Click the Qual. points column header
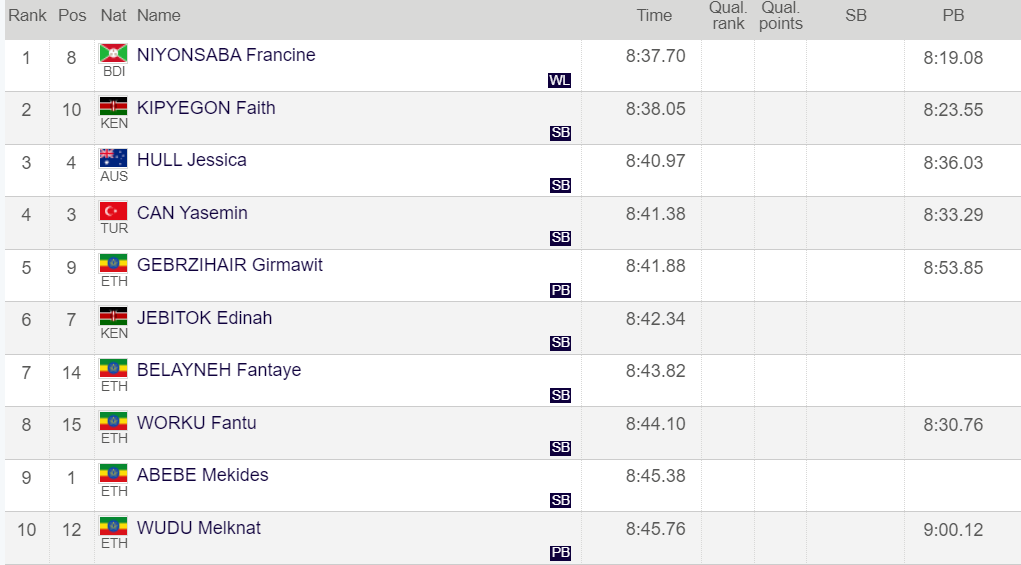The height and width of the screenshot is (565, 1021). coord(780,16)
